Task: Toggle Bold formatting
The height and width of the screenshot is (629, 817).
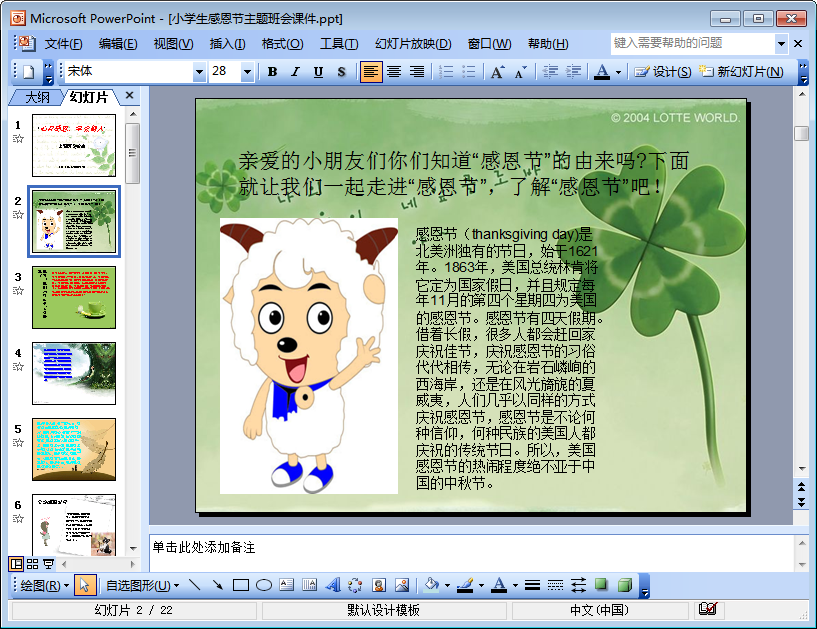Action: coord(272,72)
